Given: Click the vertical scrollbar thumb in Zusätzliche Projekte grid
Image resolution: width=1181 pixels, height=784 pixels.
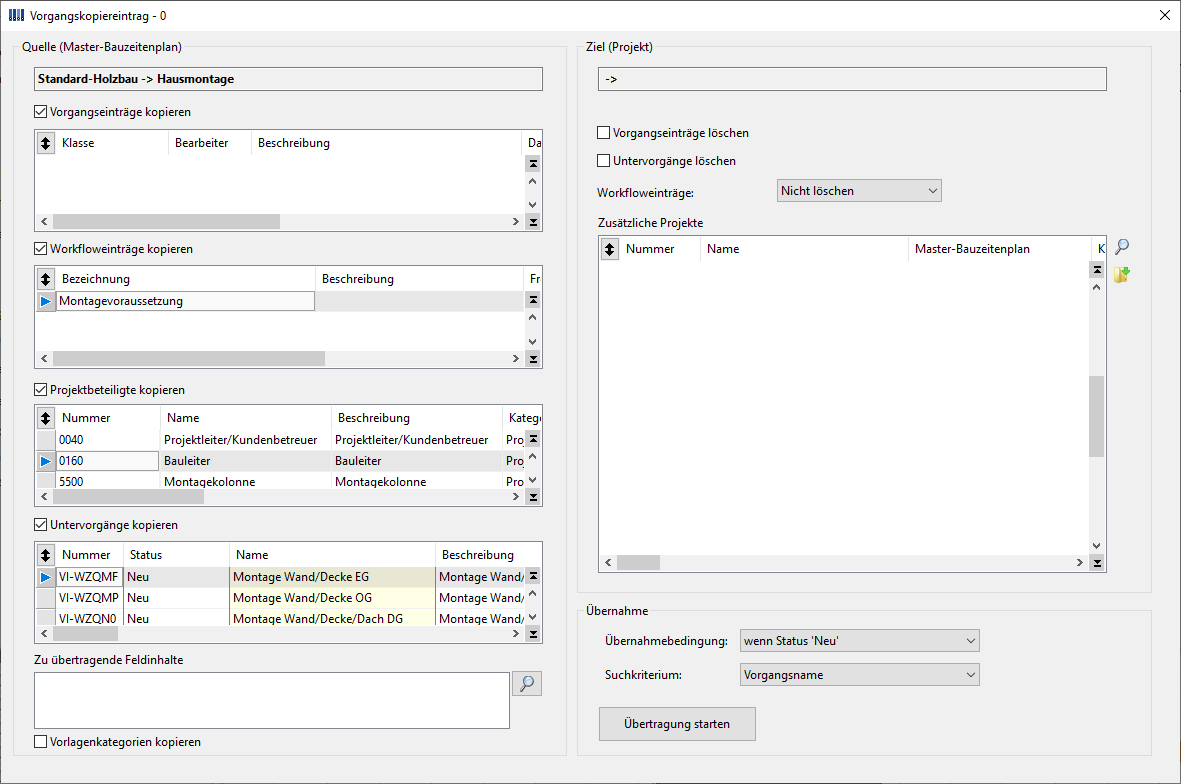Looking at the screenshot, I should click(1097, 416).
